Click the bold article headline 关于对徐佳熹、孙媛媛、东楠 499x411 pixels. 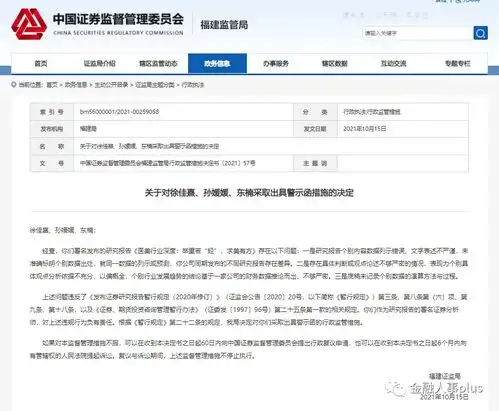pyautogui.click(x=249, y=193)
